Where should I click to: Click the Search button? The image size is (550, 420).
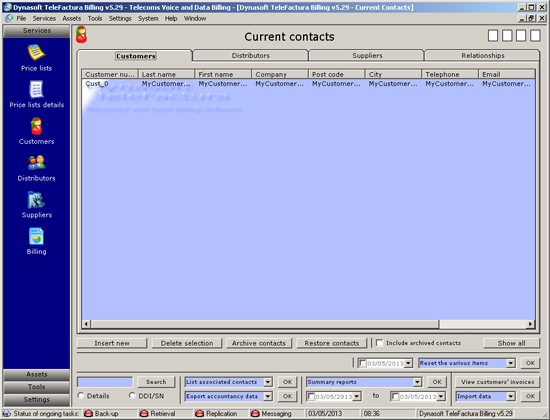(156, 382)
